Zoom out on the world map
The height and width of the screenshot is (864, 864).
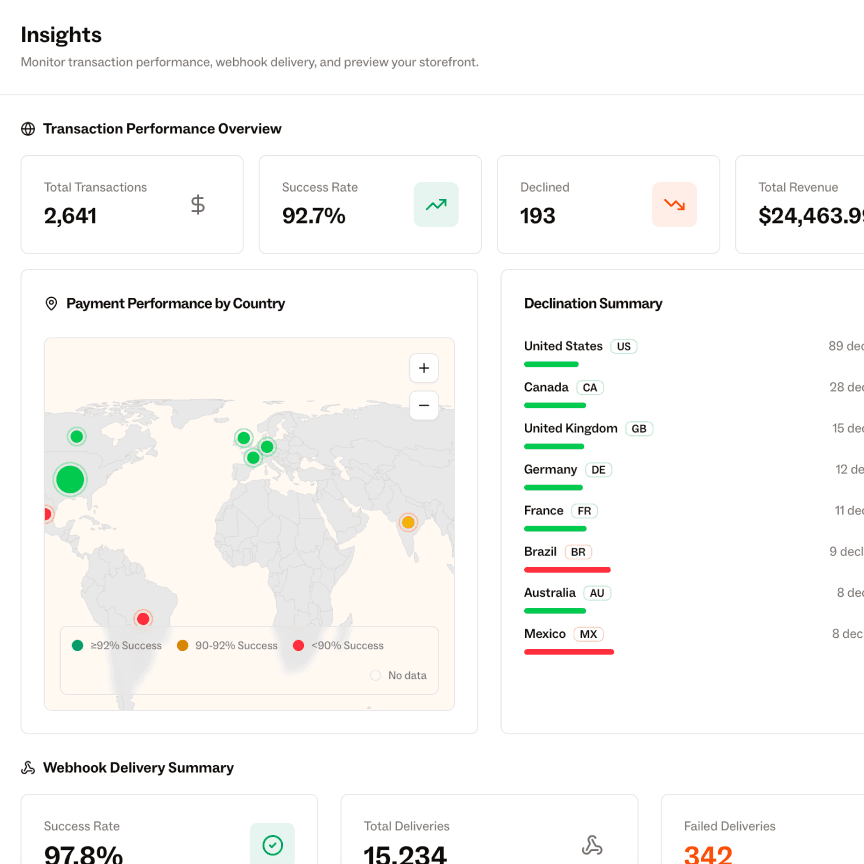[x=423, y=405]
